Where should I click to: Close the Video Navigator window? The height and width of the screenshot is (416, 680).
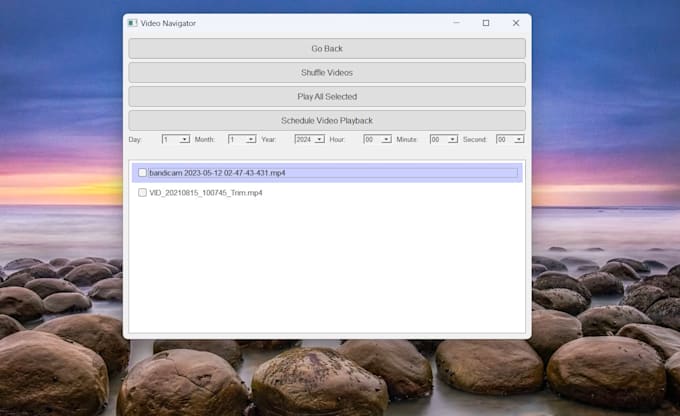pos(516,23)
